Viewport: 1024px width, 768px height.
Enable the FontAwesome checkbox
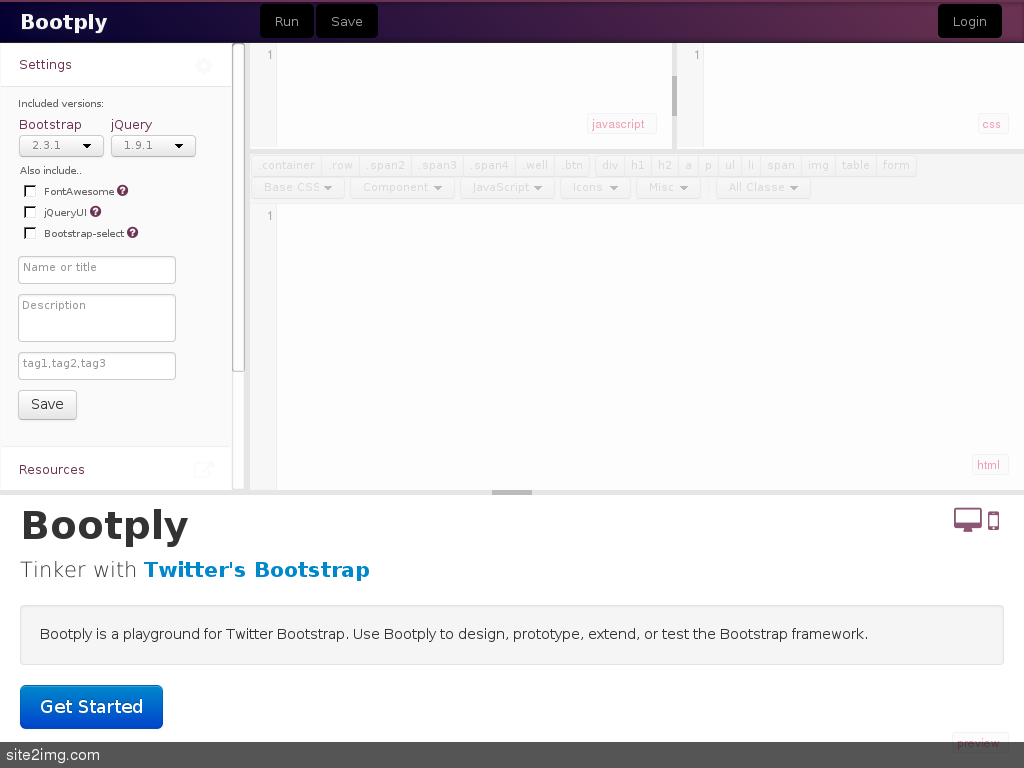[x=30, y=191]
